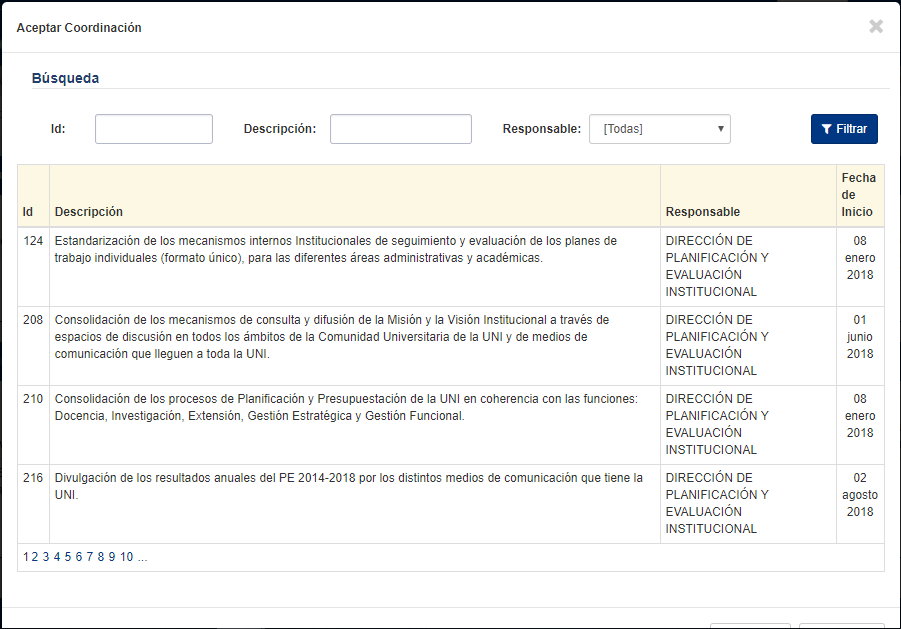Go to page 3
This screenshot has width=901, height=629.
(46, 557)
